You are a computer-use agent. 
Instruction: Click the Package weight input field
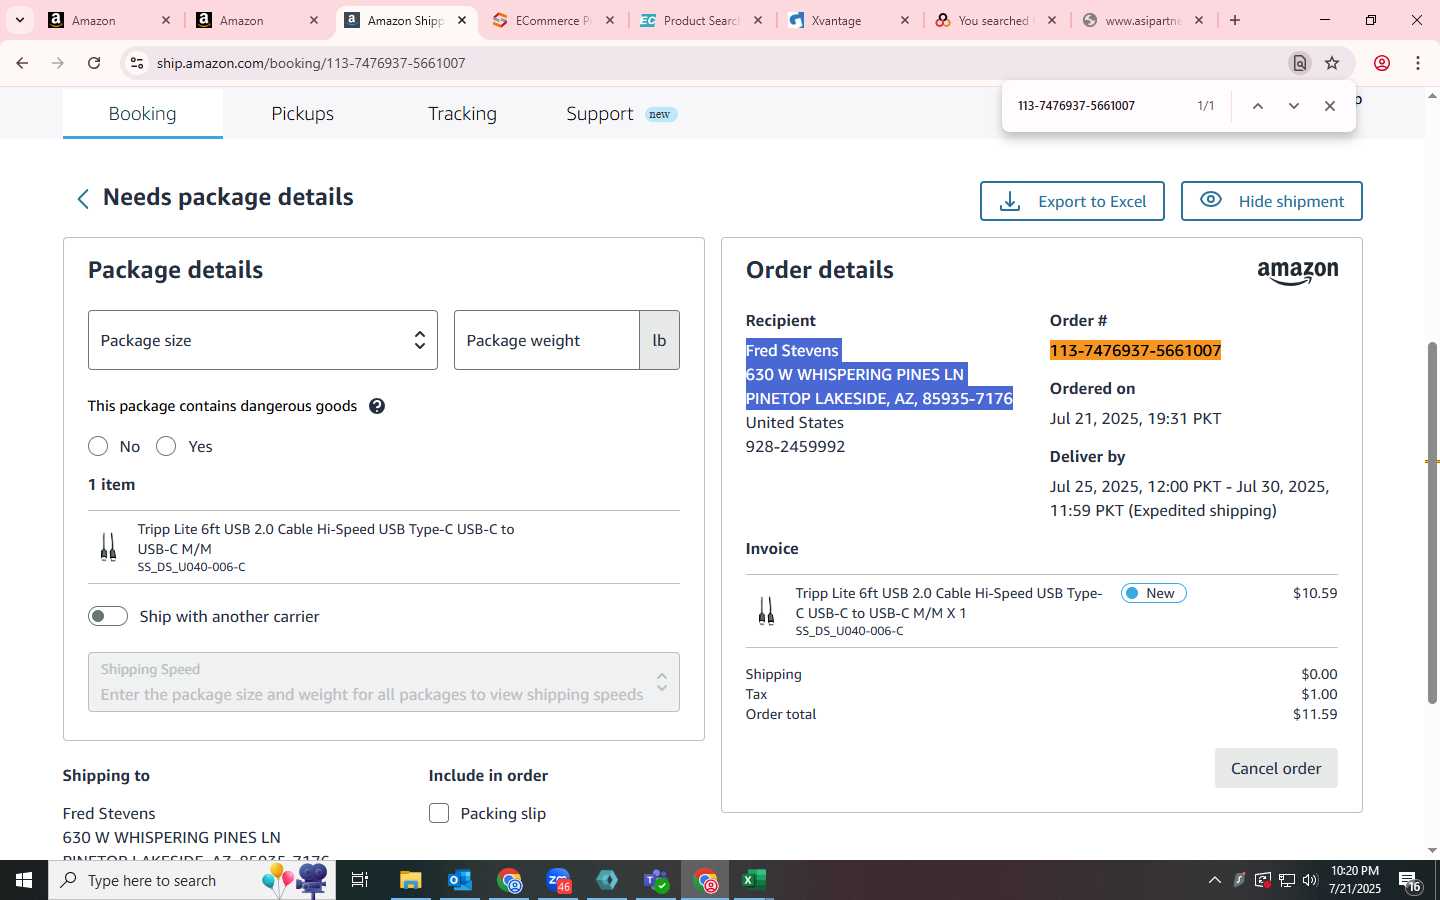pos(547,340)
